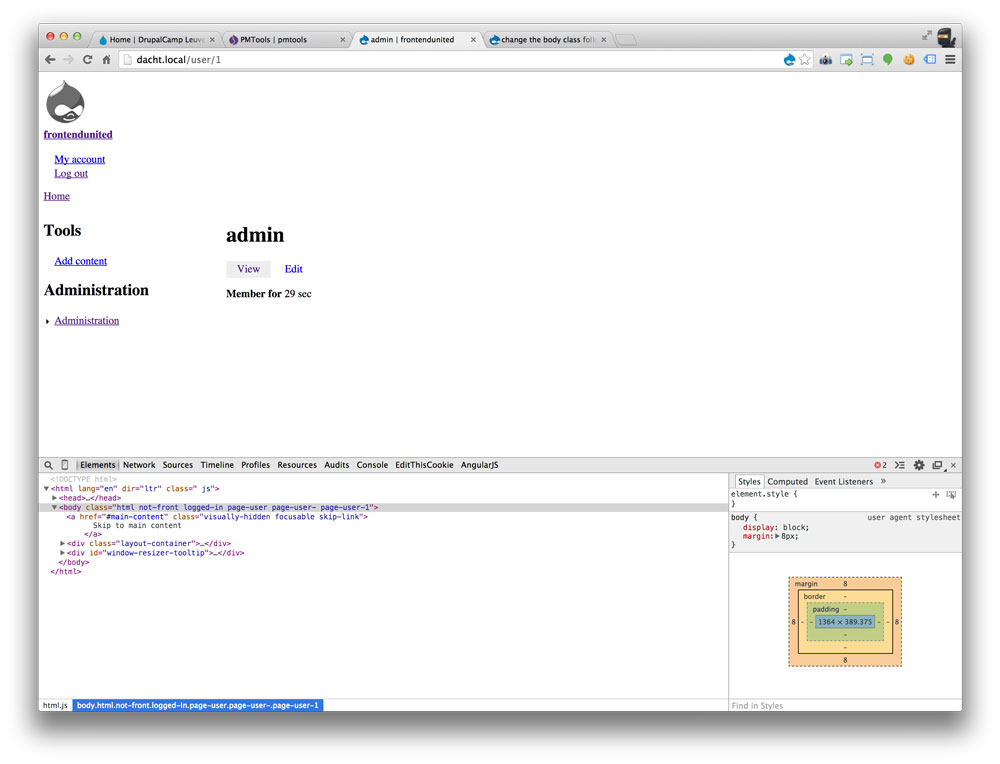
Task: Collapse the body element in the DOM tree
Action: pos(53,507)
